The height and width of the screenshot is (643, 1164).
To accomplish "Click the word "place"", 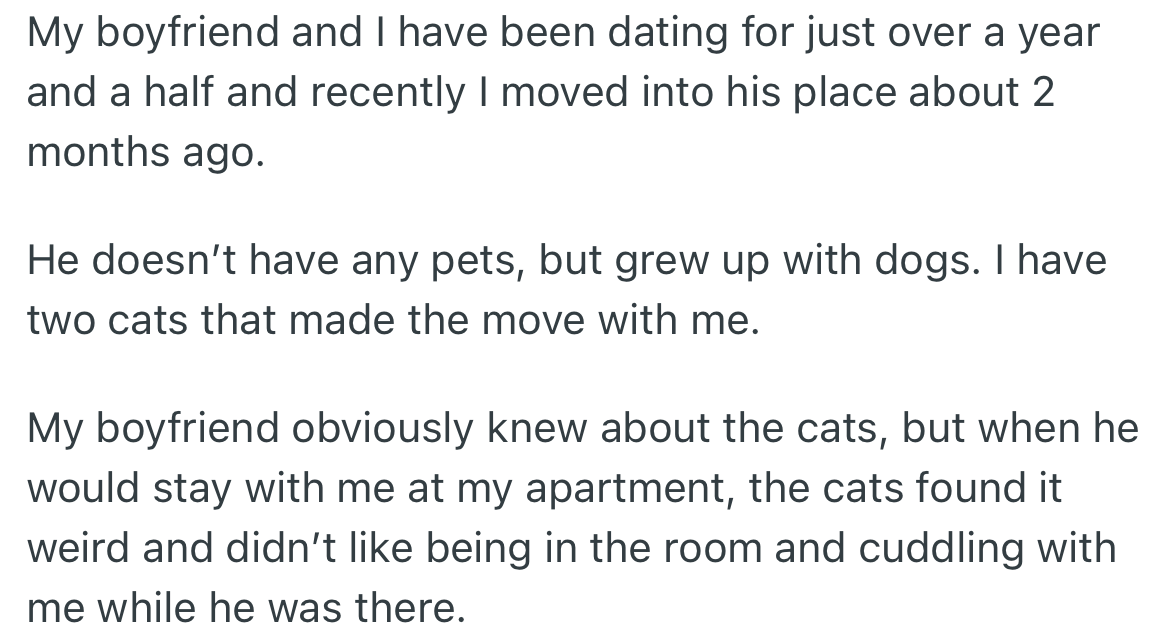I will [823, 93].
